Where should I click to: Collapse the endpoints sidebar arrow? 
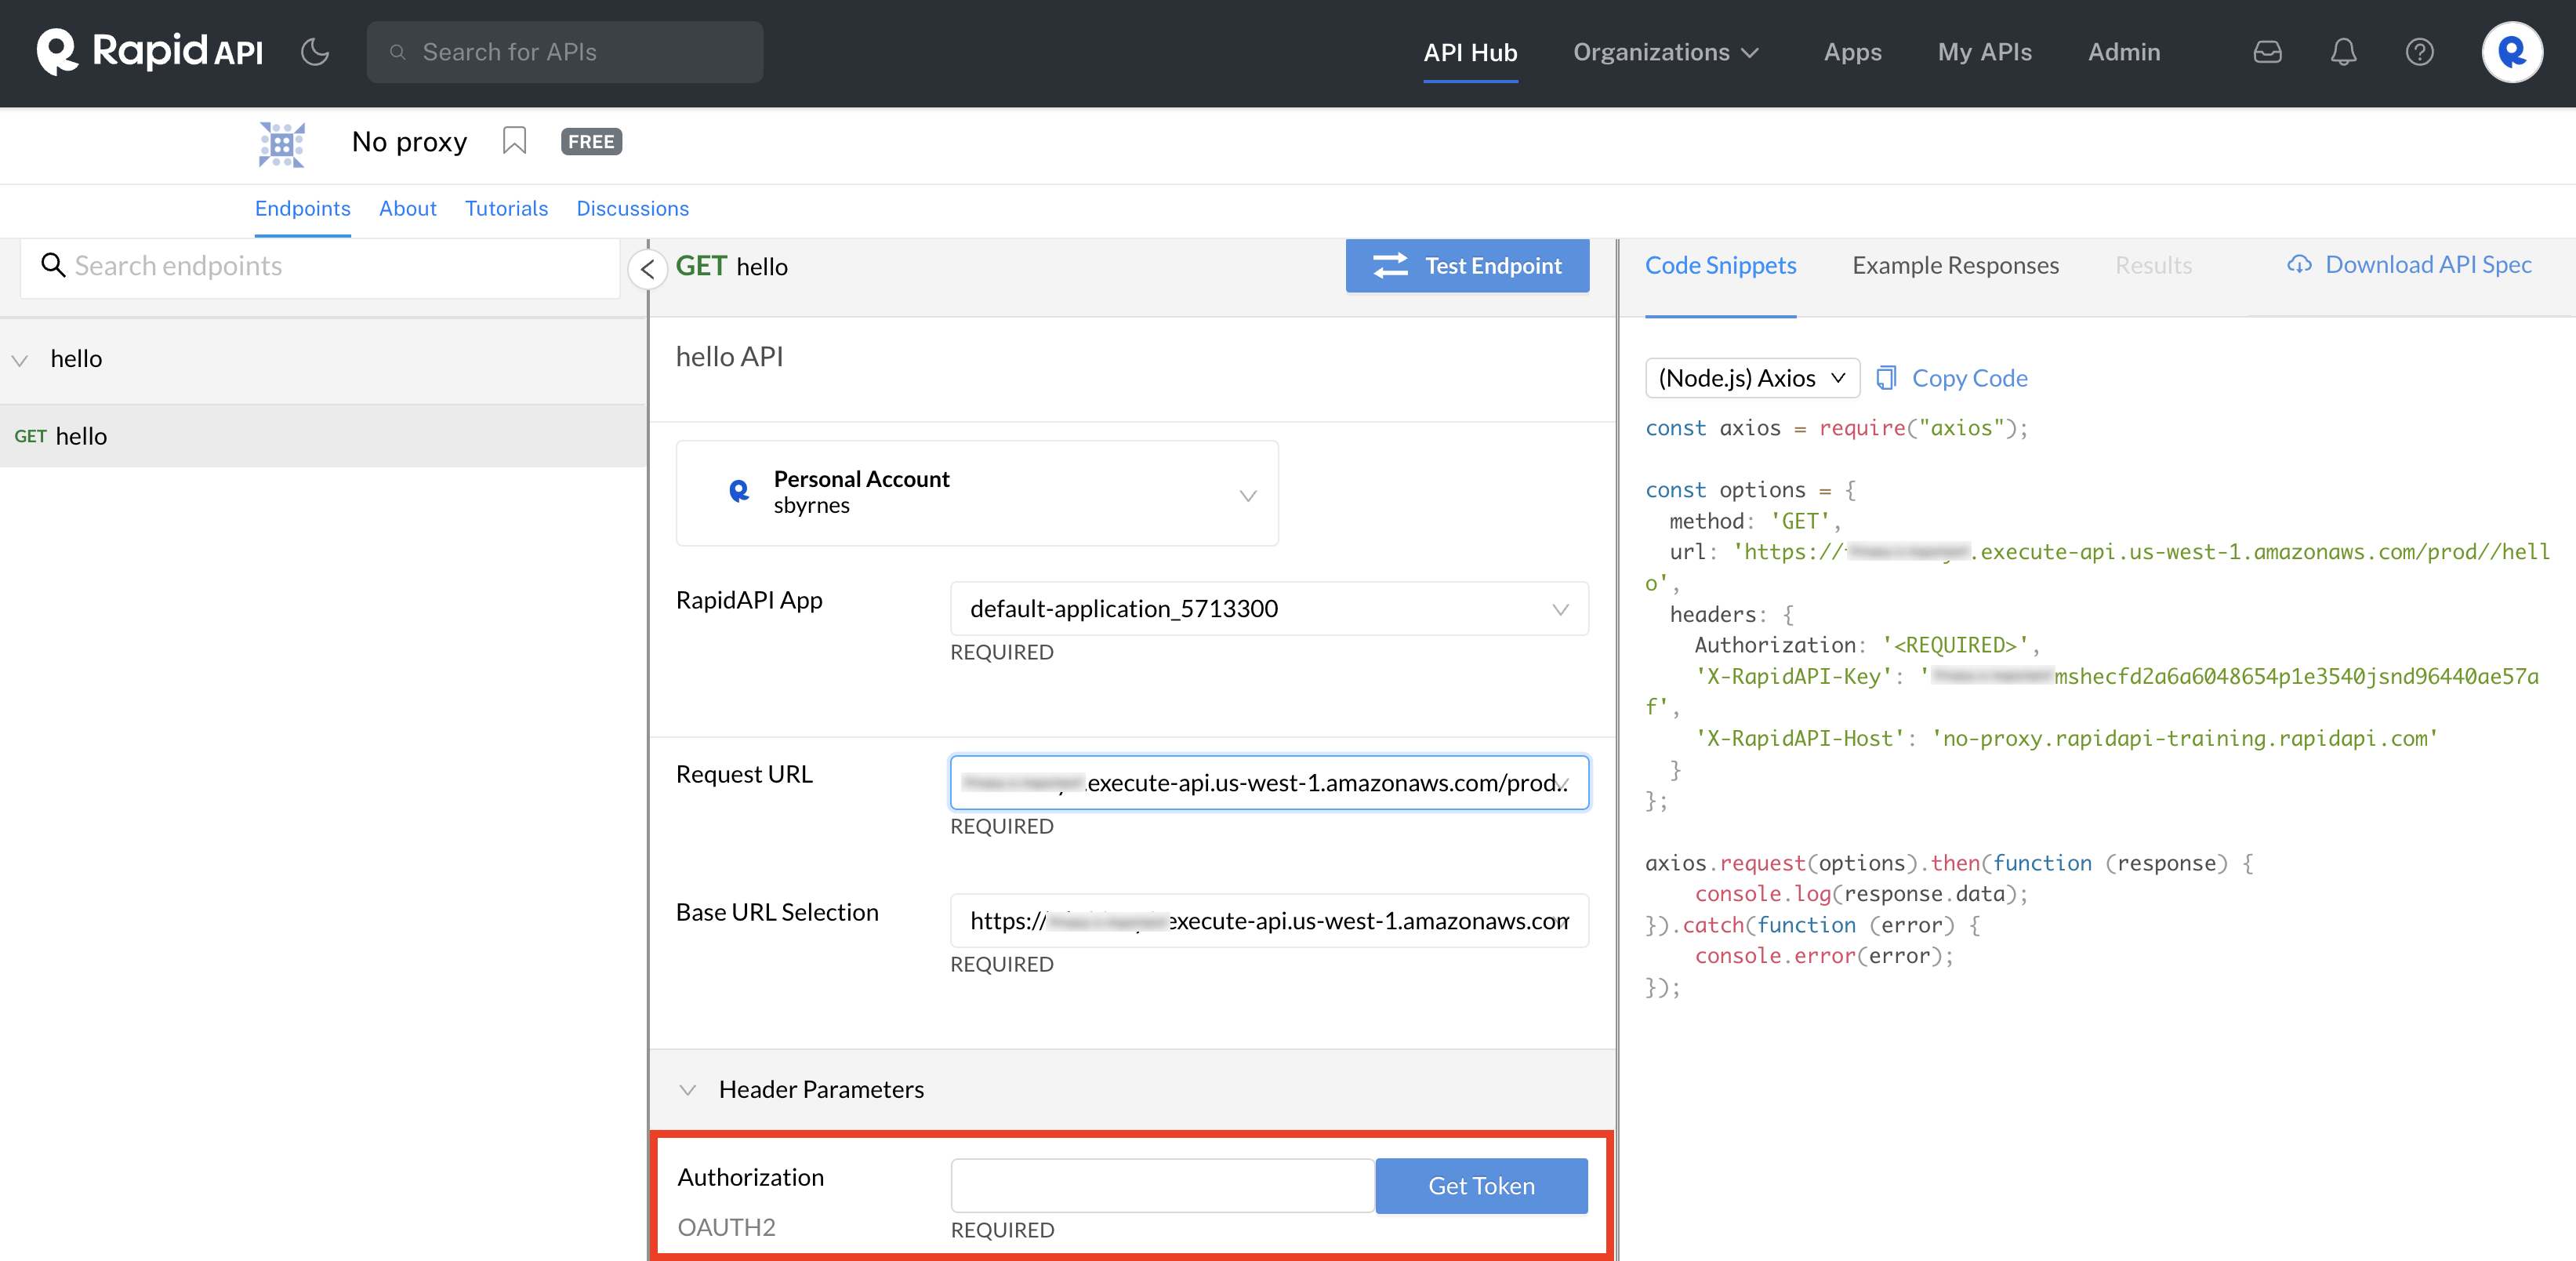click(647, 268)
